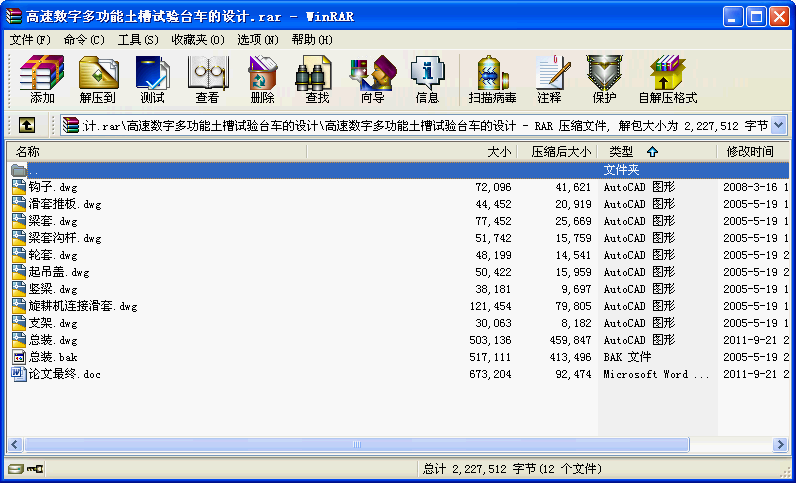Open the 命令(C) menu
Viewport: 796px width, 483px height.
84,40
